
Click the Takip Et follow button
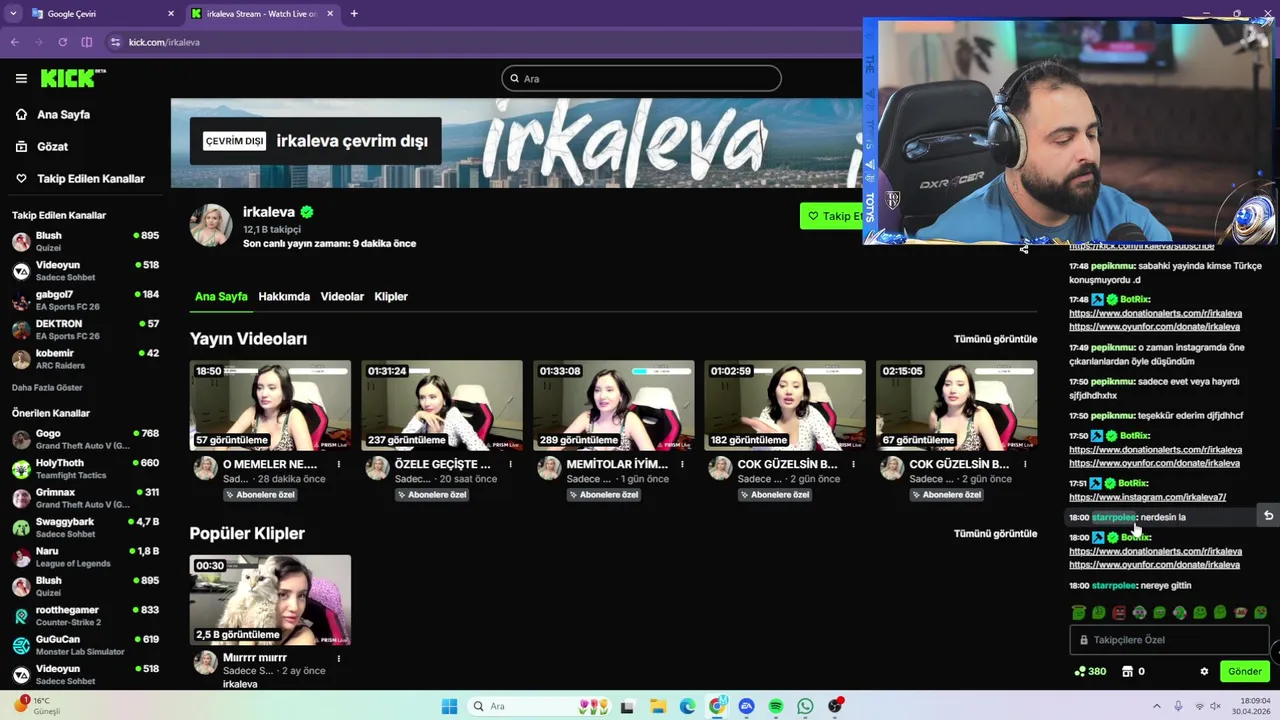[x=832, y=216]
